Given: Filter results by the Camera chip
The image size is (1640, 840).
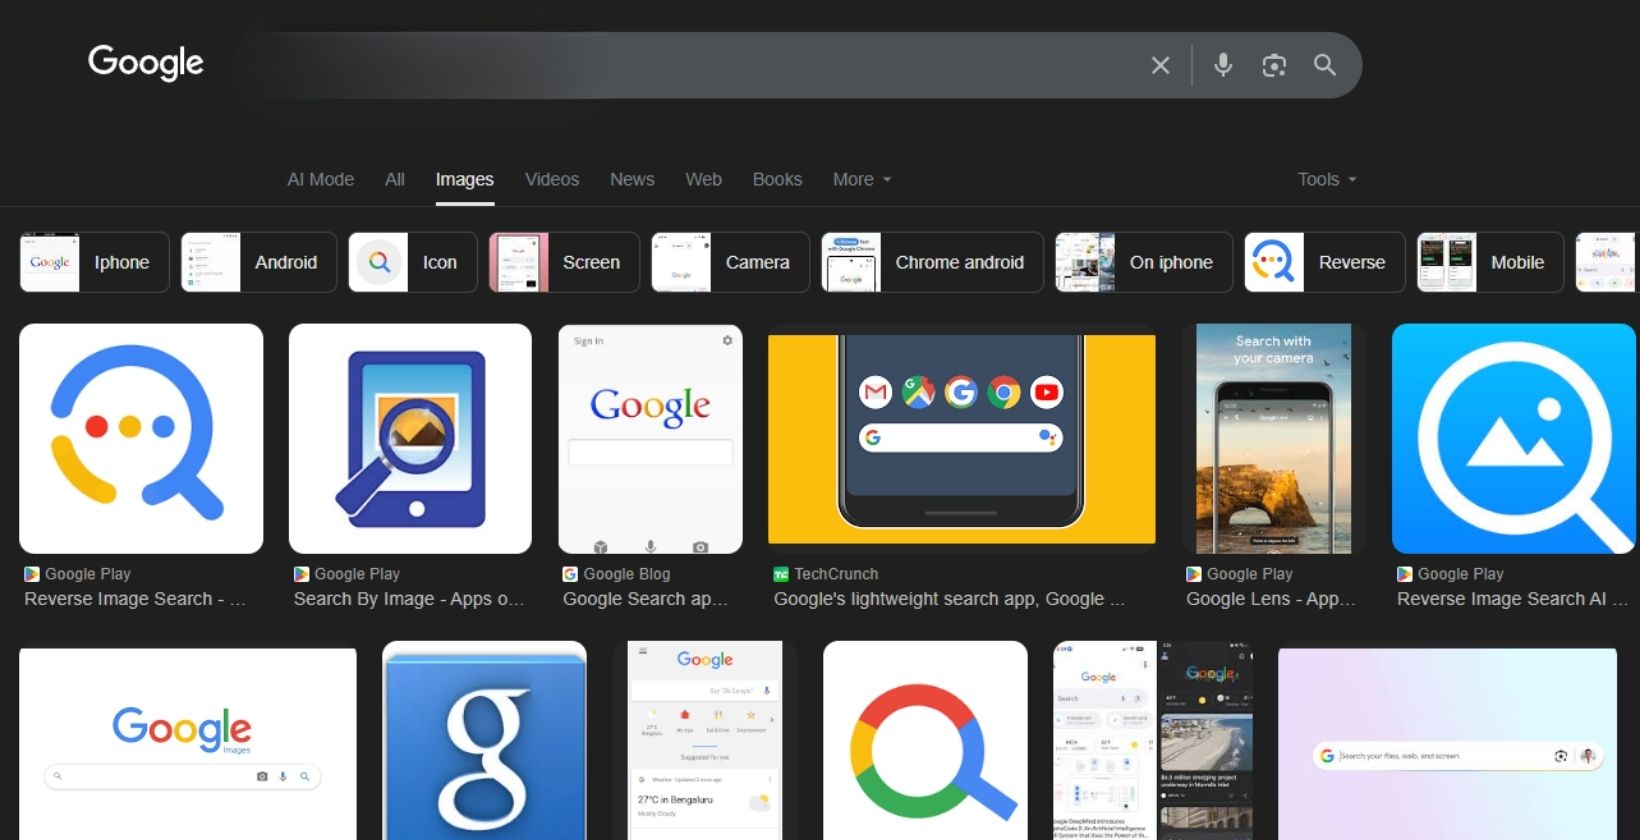Looking at the screenshot, I should (x=730, y=262).
